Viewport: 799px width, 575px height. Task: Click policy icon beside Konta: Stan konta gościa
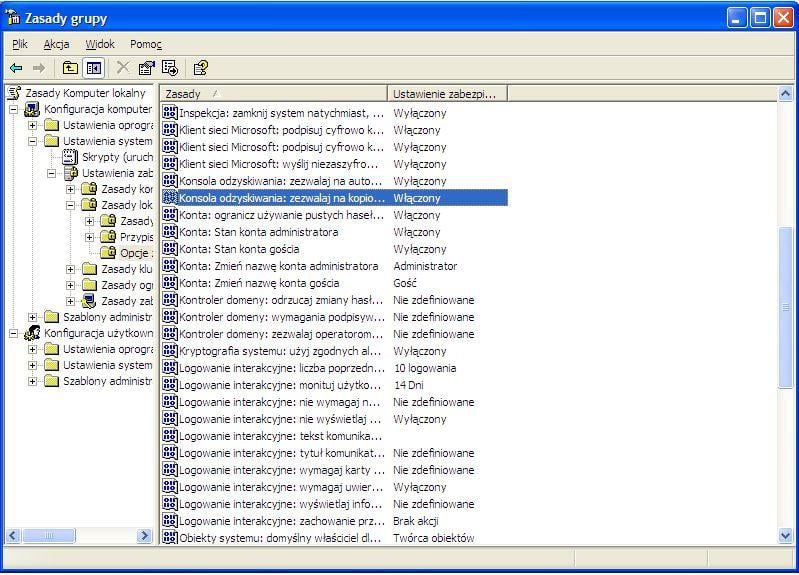coord(170,249)
